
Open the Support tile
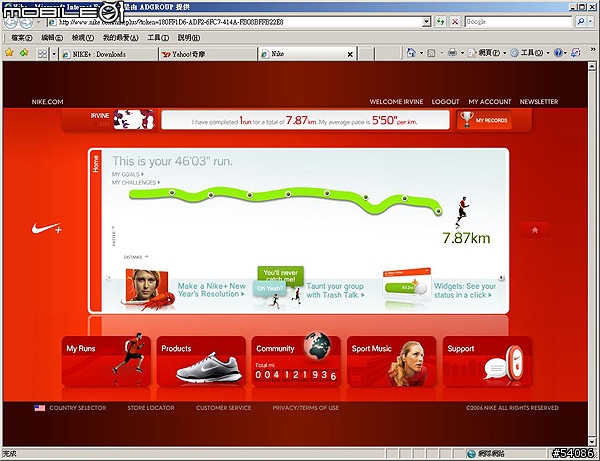click(487, 361)
